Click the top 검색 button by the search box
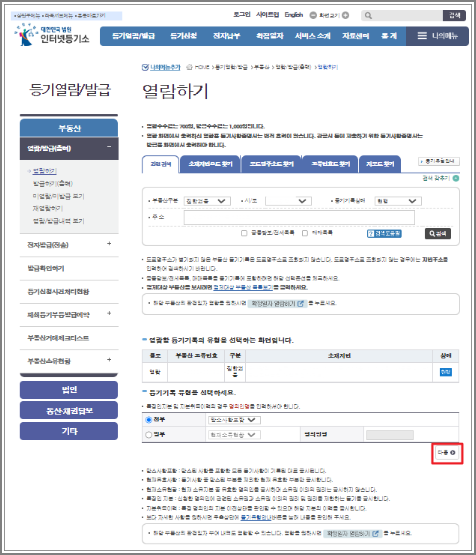Screen dimensions: 476x555 (454, 16)
